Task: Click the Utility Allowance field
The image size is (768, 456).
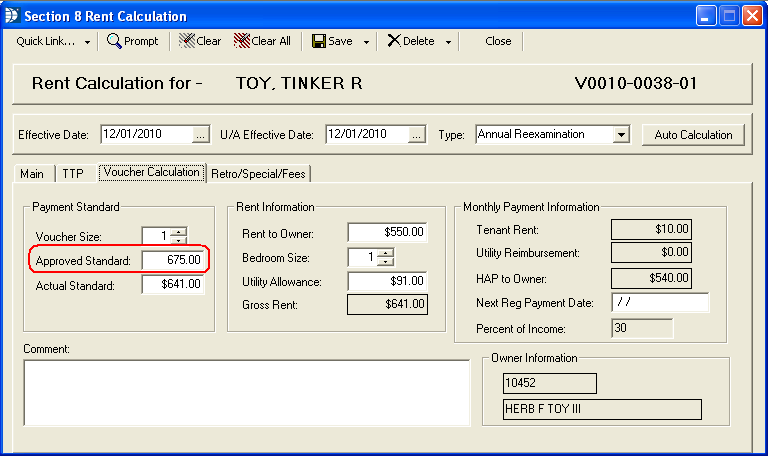Action: 387,281
